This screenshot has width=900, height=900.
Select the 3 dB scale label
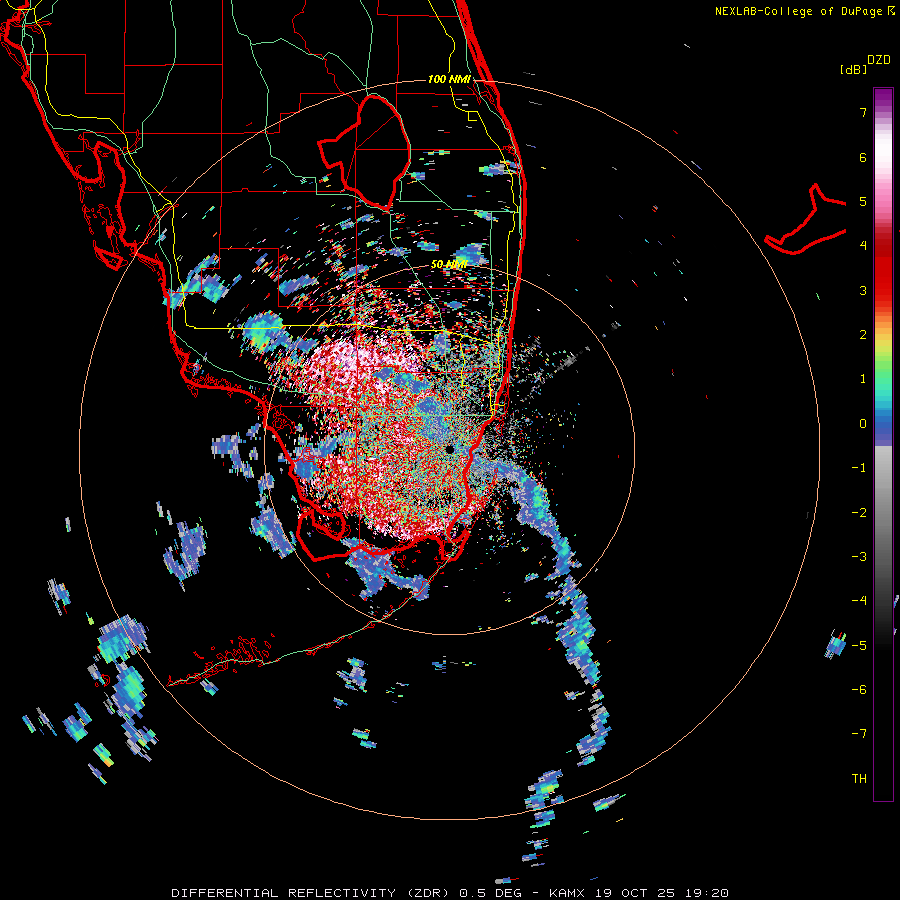pyautogui.click(x=863, y=290)
